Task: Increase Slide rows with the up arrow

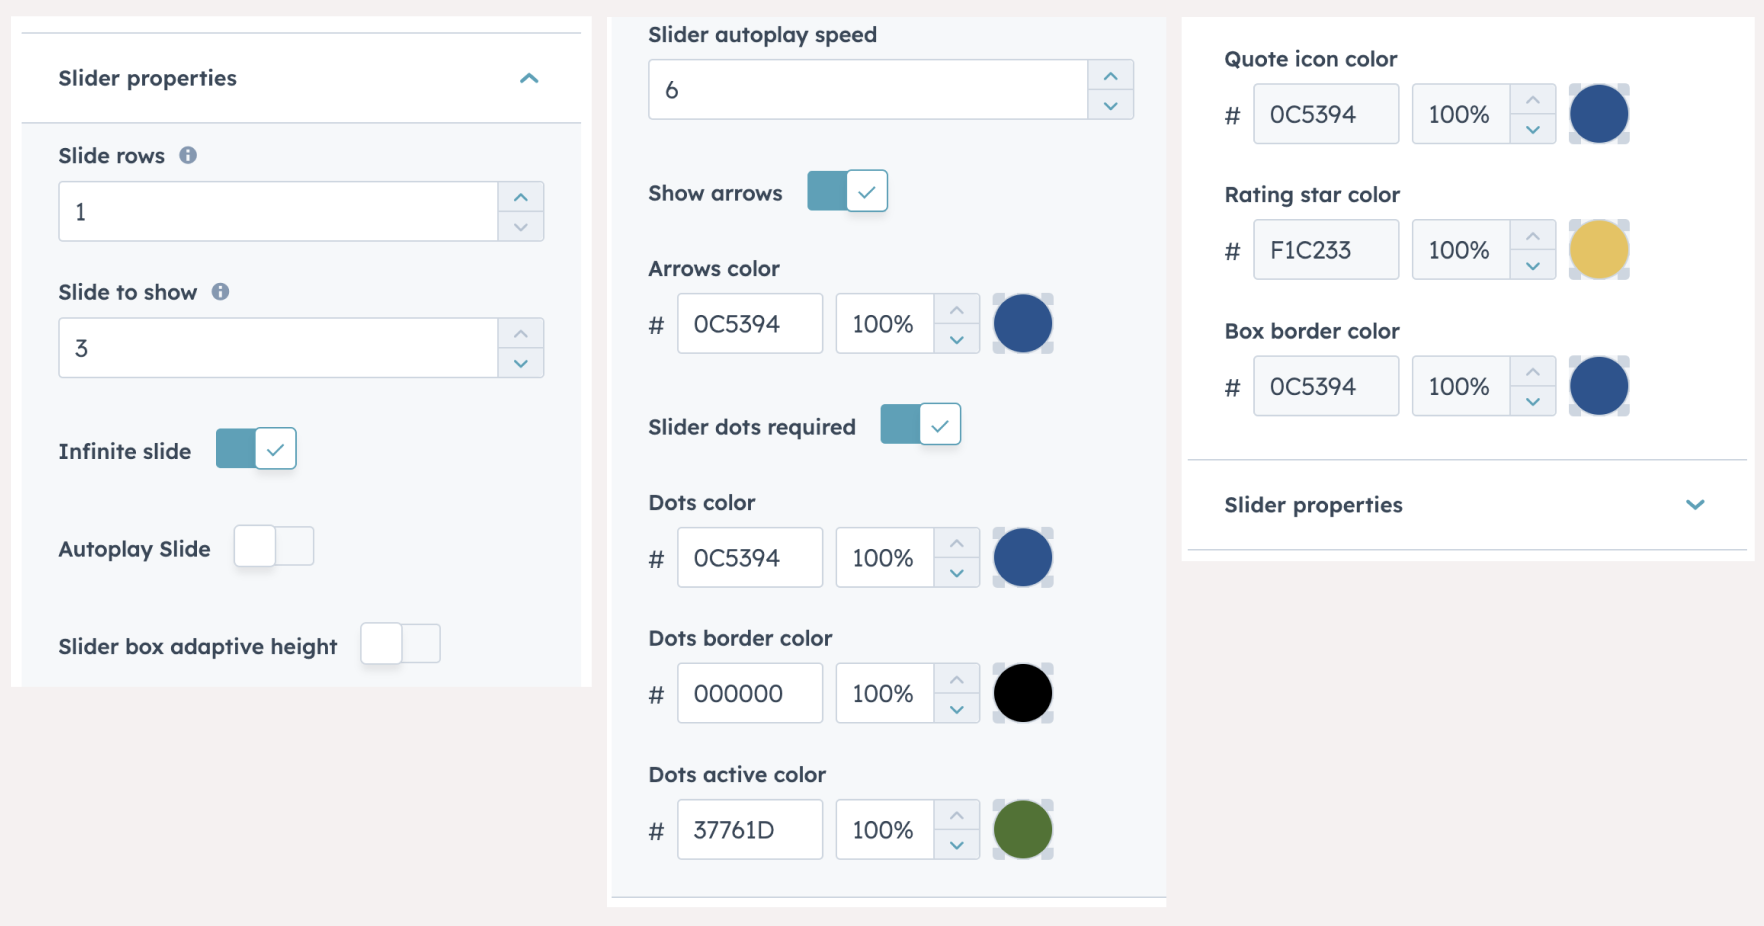Action: click(x=520, y=197)
